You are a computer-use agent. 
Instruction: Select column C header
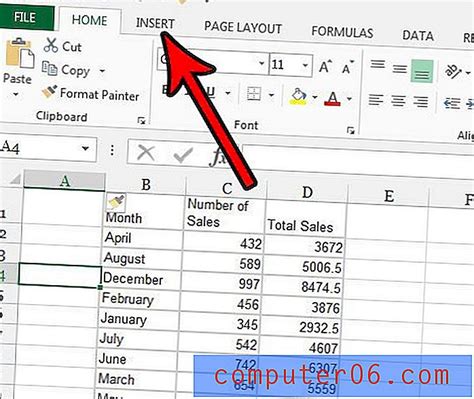(x=227, y=188)
